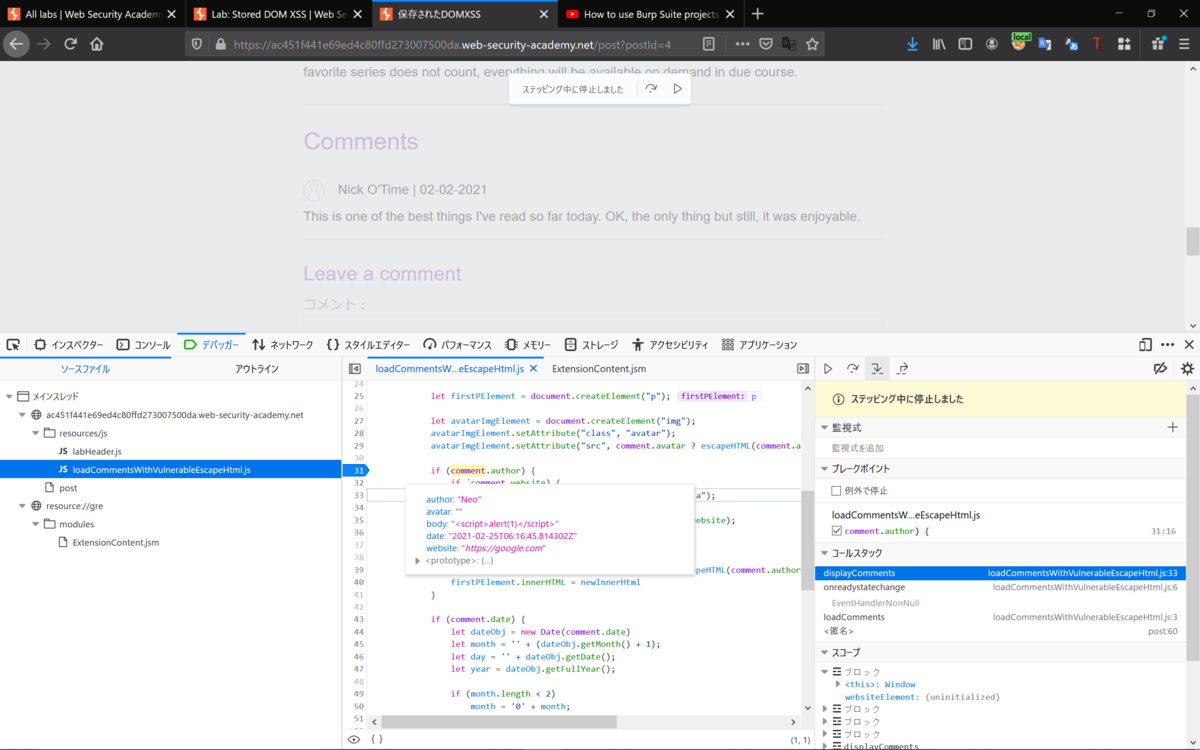Collapse the modules folder

pyautogui.click(x=35, y=524)
